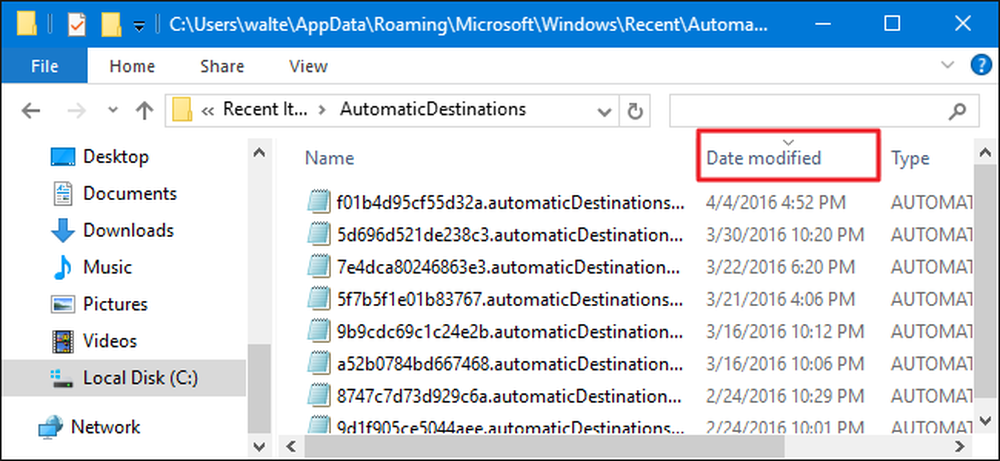Click the folder icon in address bar
The height and width of the screenshot is (461, 1000).
click(182, 112)
